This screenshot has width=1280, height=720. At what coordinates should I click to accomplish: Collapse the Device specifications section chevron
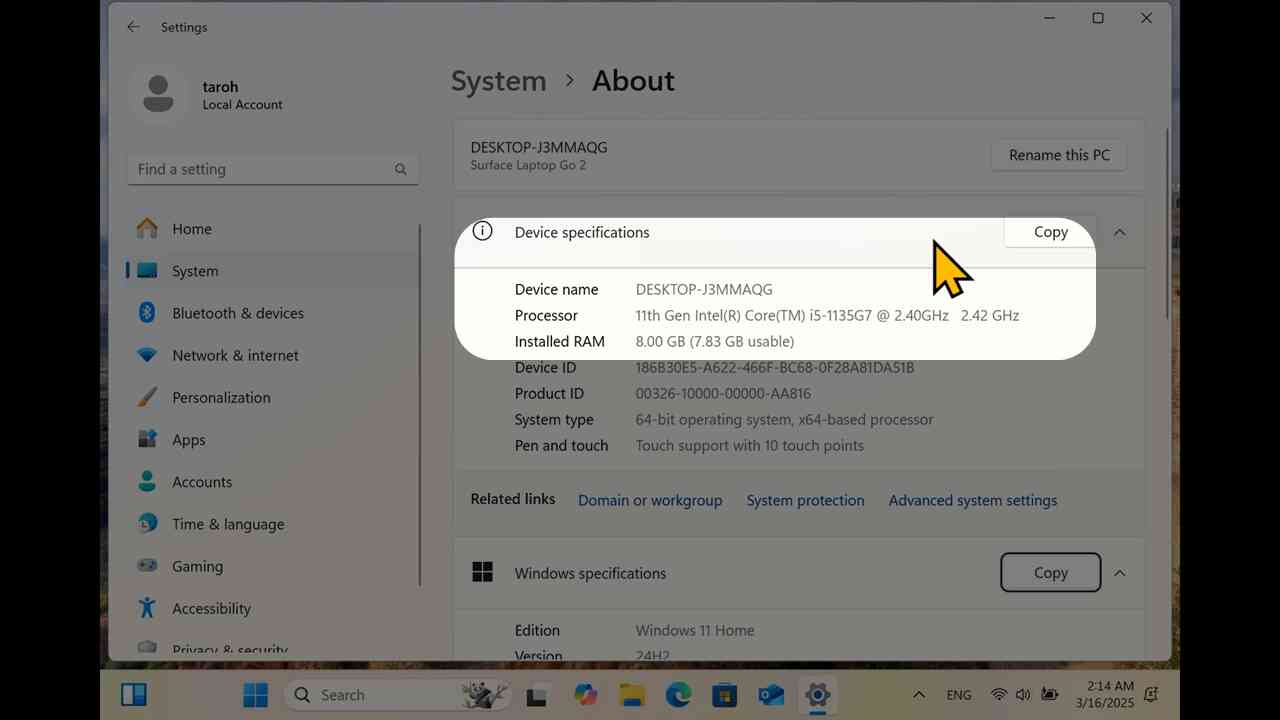tap(1120, 232)
